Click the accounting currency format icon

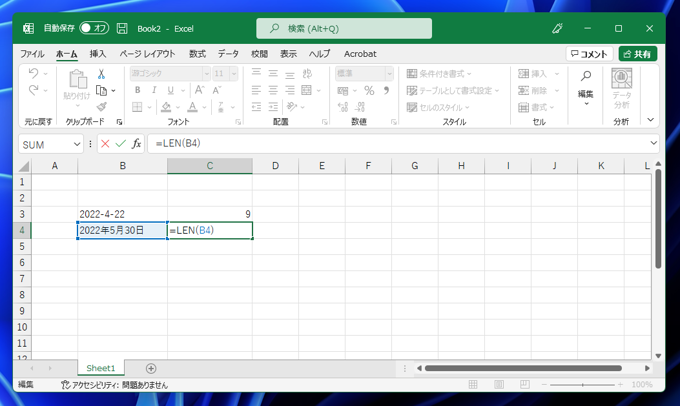[343, 90]
